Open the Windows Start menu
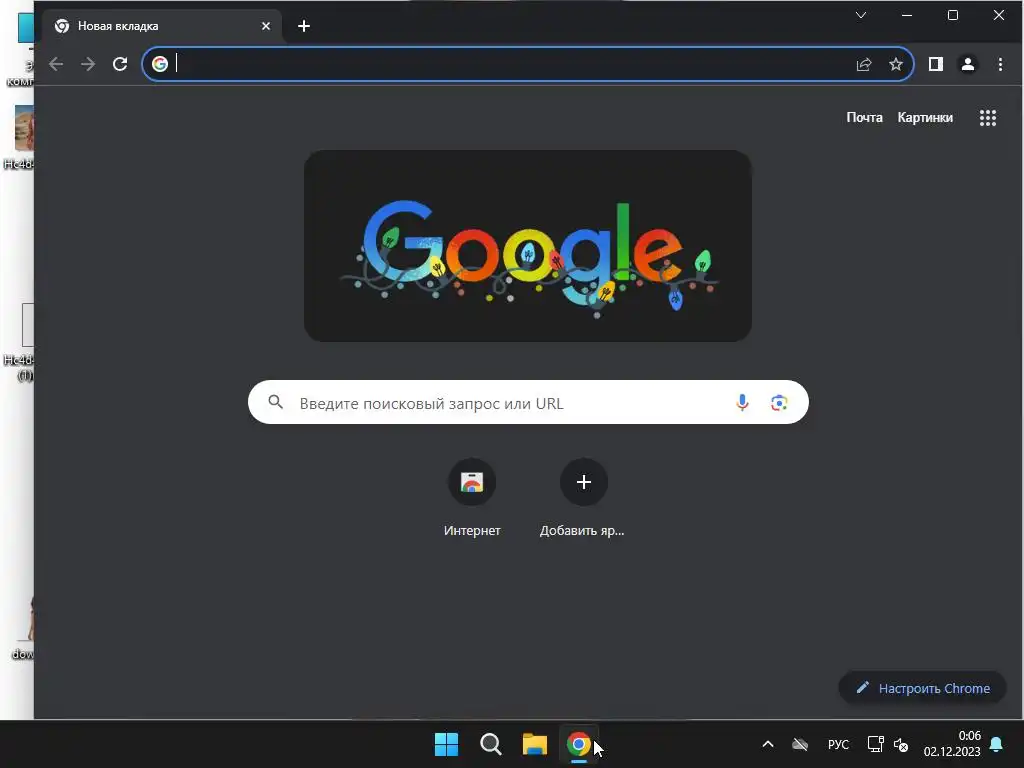Screen dimensions: 1024x768 (x=447, y=744)
